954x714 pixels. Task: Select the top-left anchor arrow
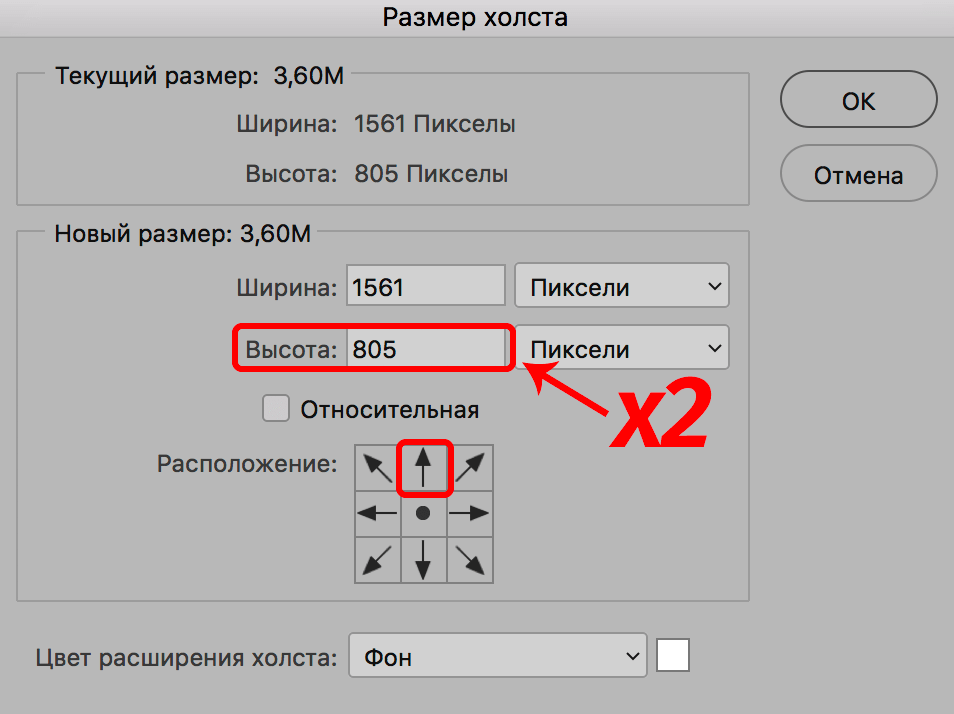pos(377,467)
